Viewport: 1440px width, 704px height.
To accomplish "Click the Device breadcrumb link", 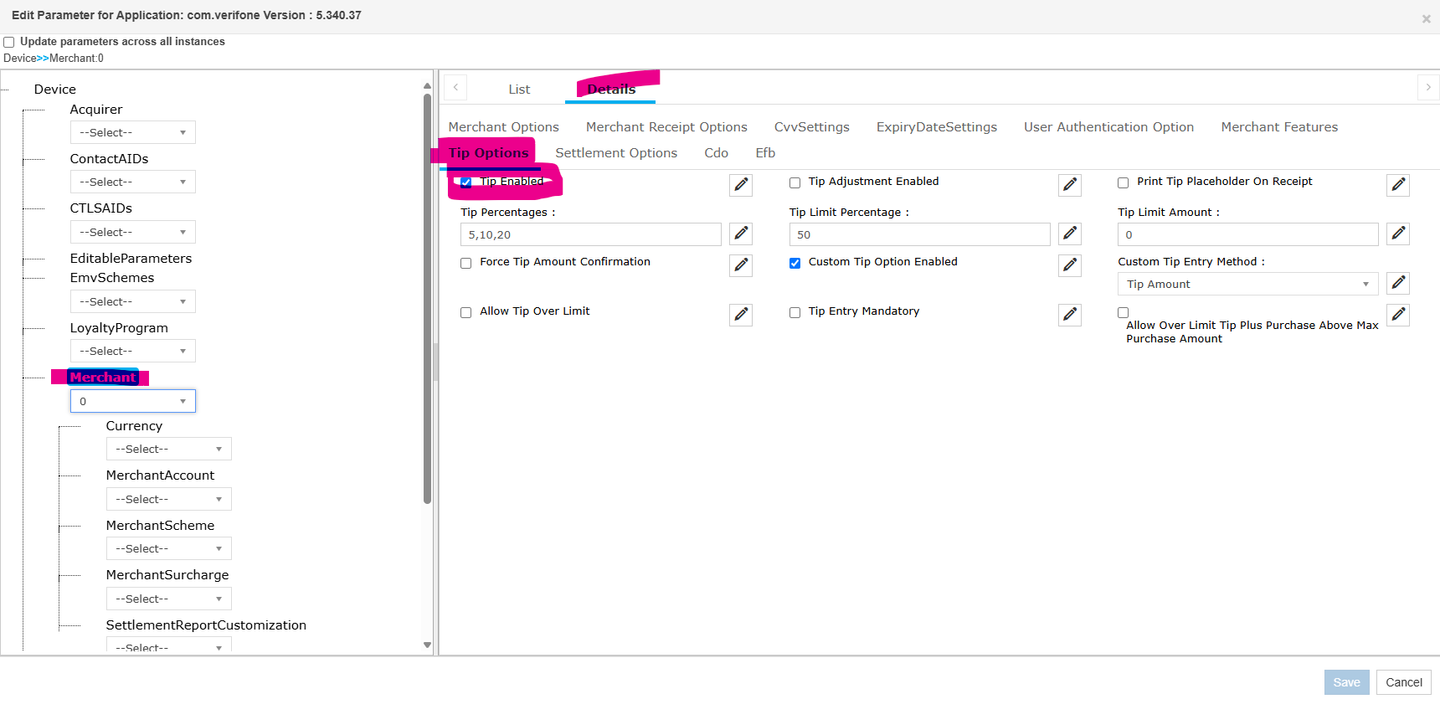I will coord(19,58).
